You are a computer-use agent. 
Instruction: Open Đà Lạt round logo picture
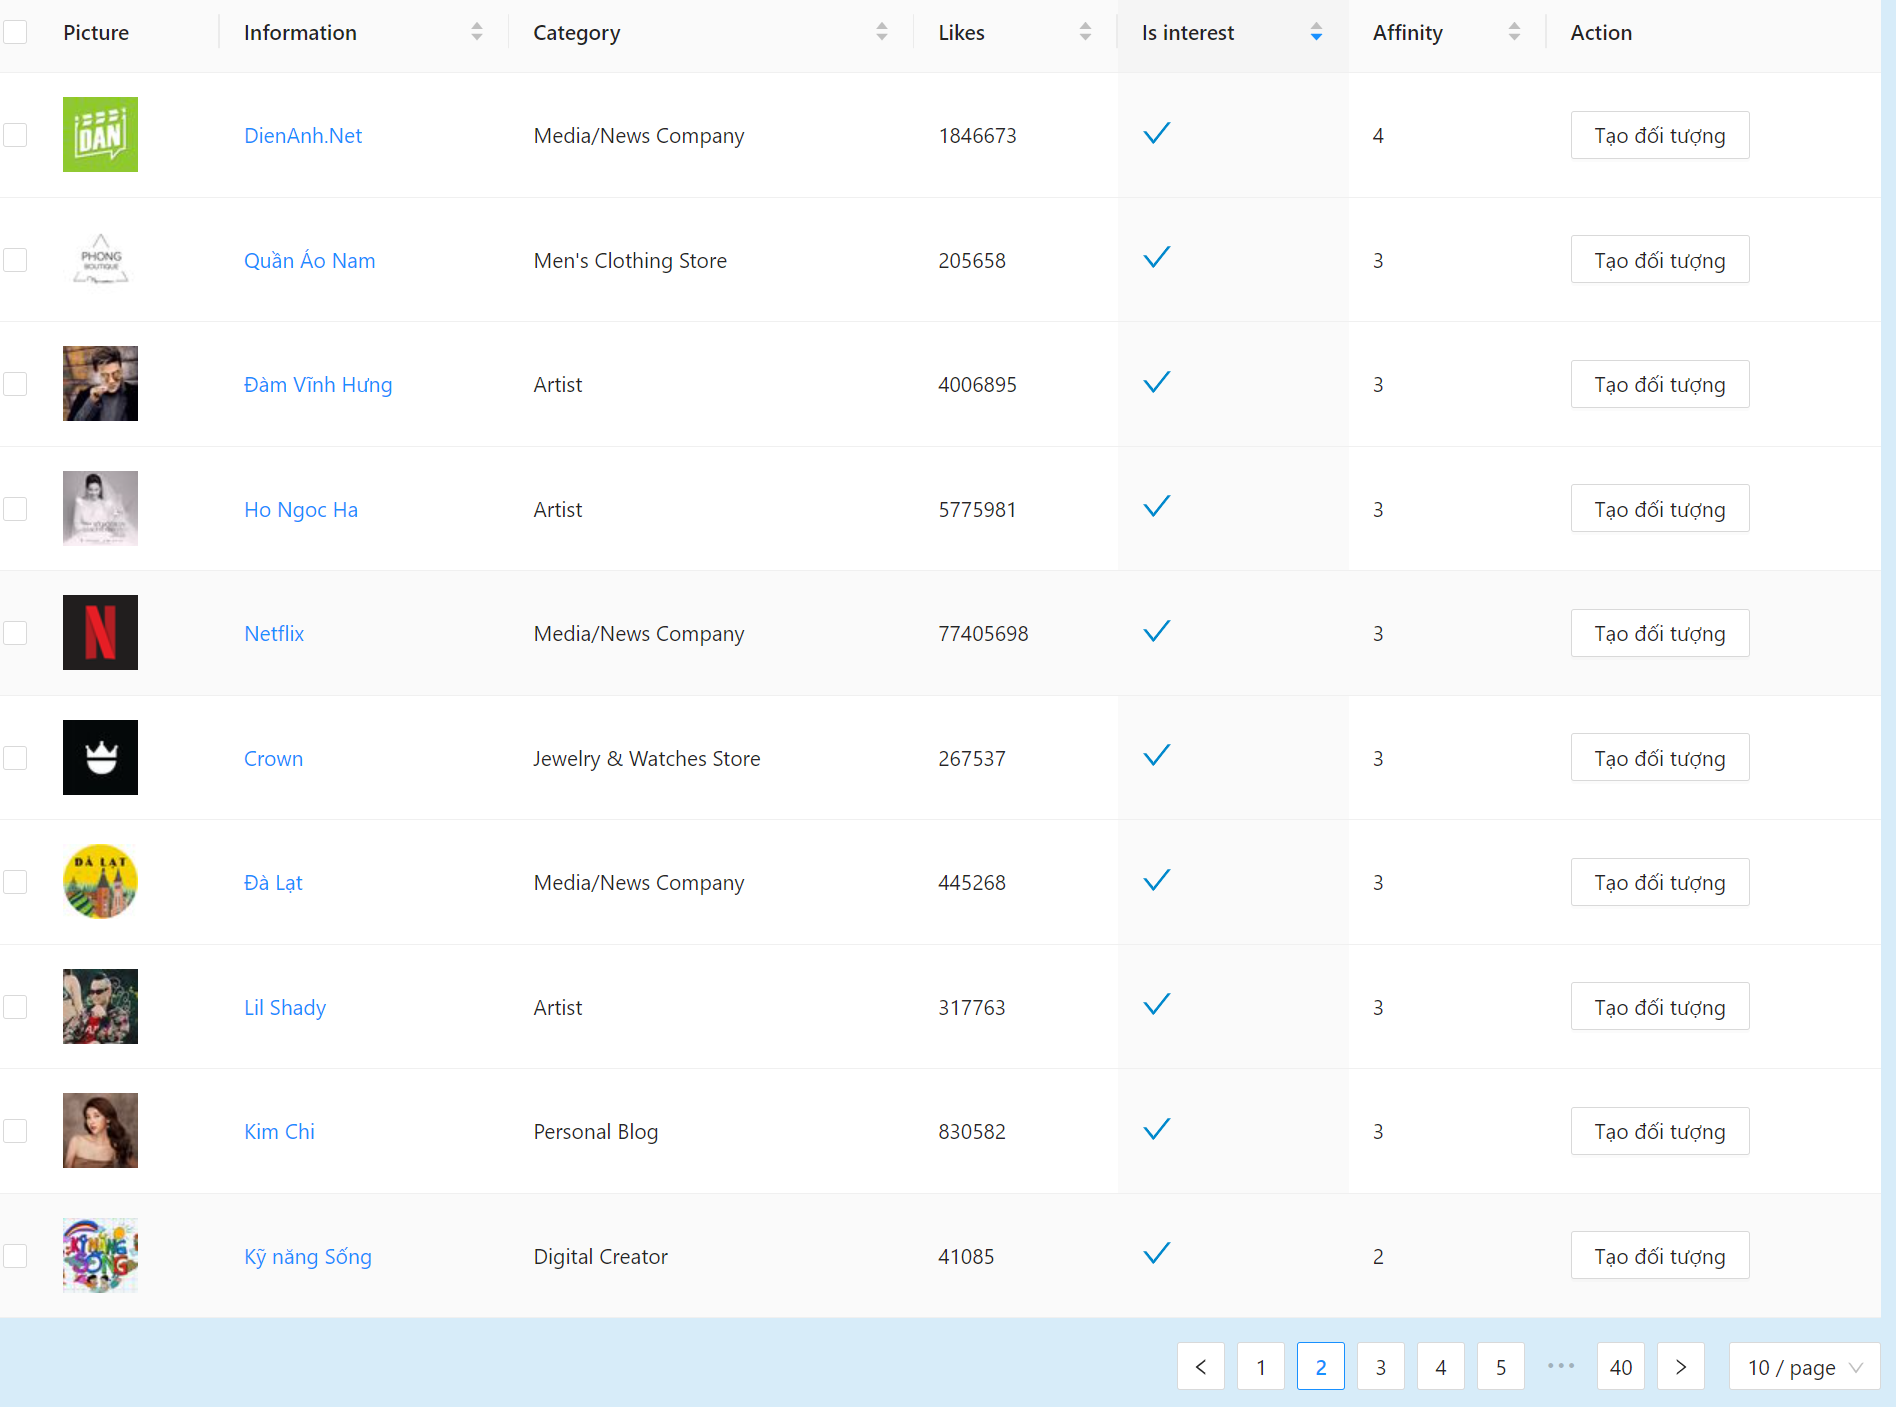tap(100, 882)
